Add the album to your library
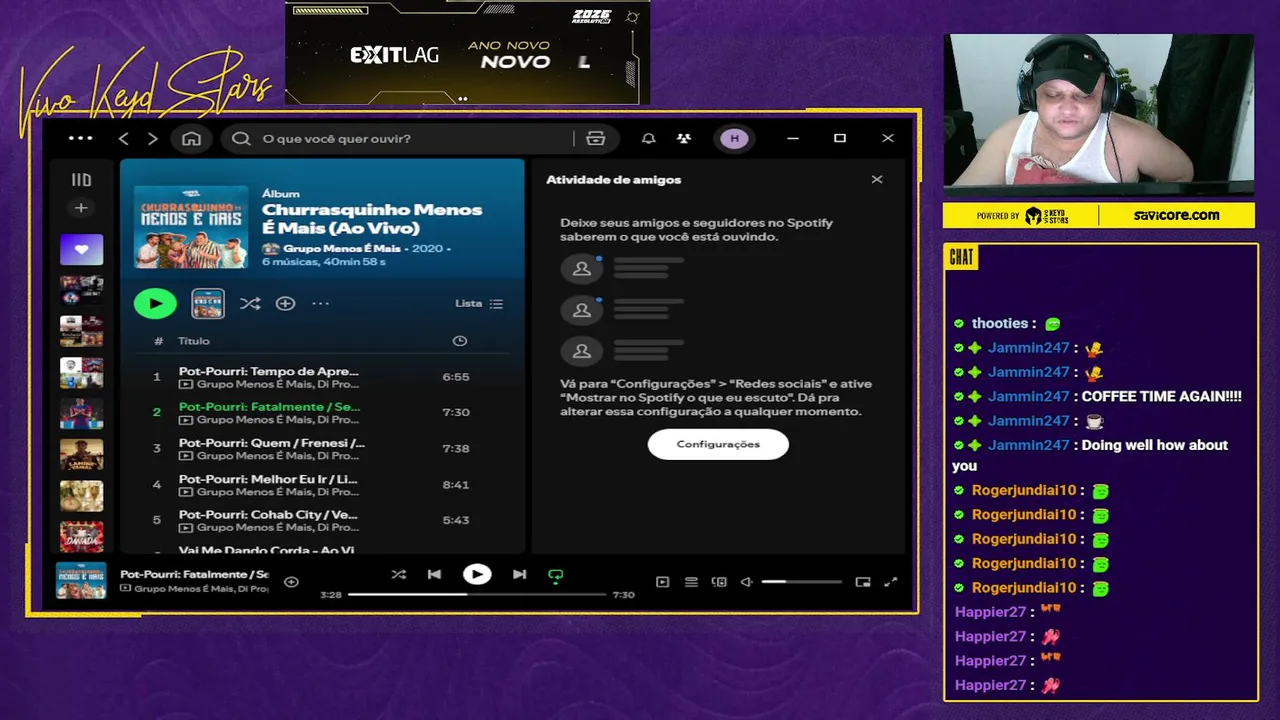 pos(285,303)
